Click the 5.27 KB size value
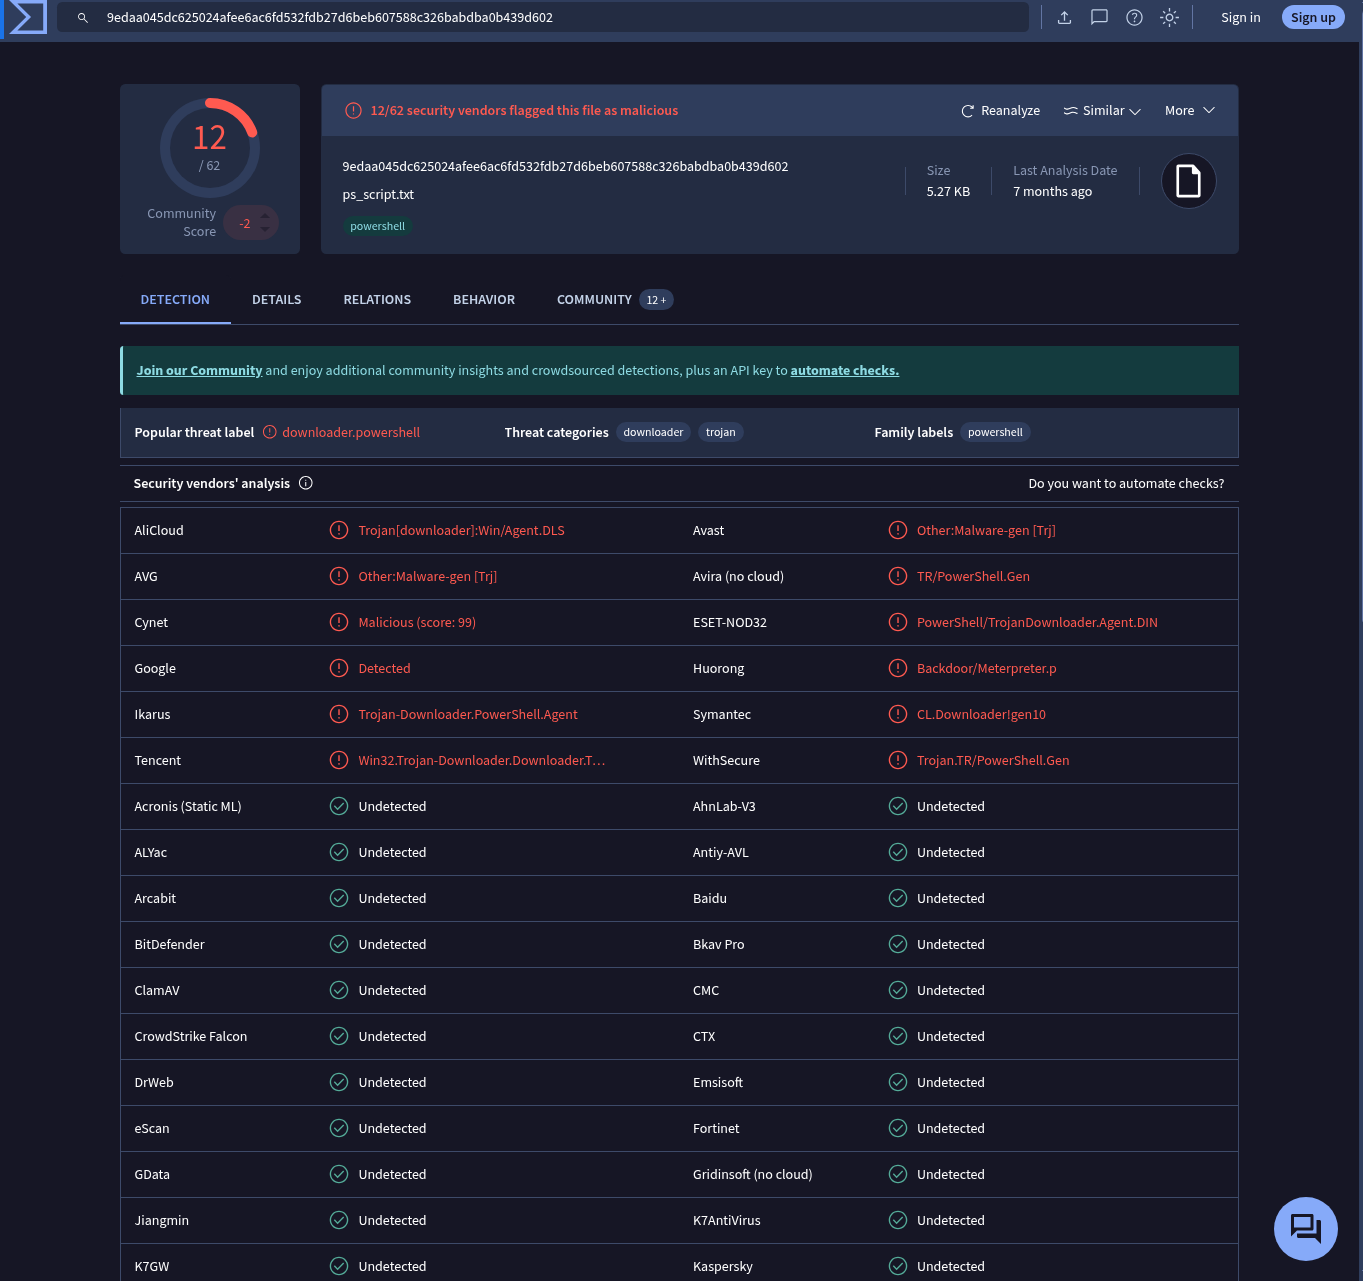1363x1281 pixels. [948, 191]
